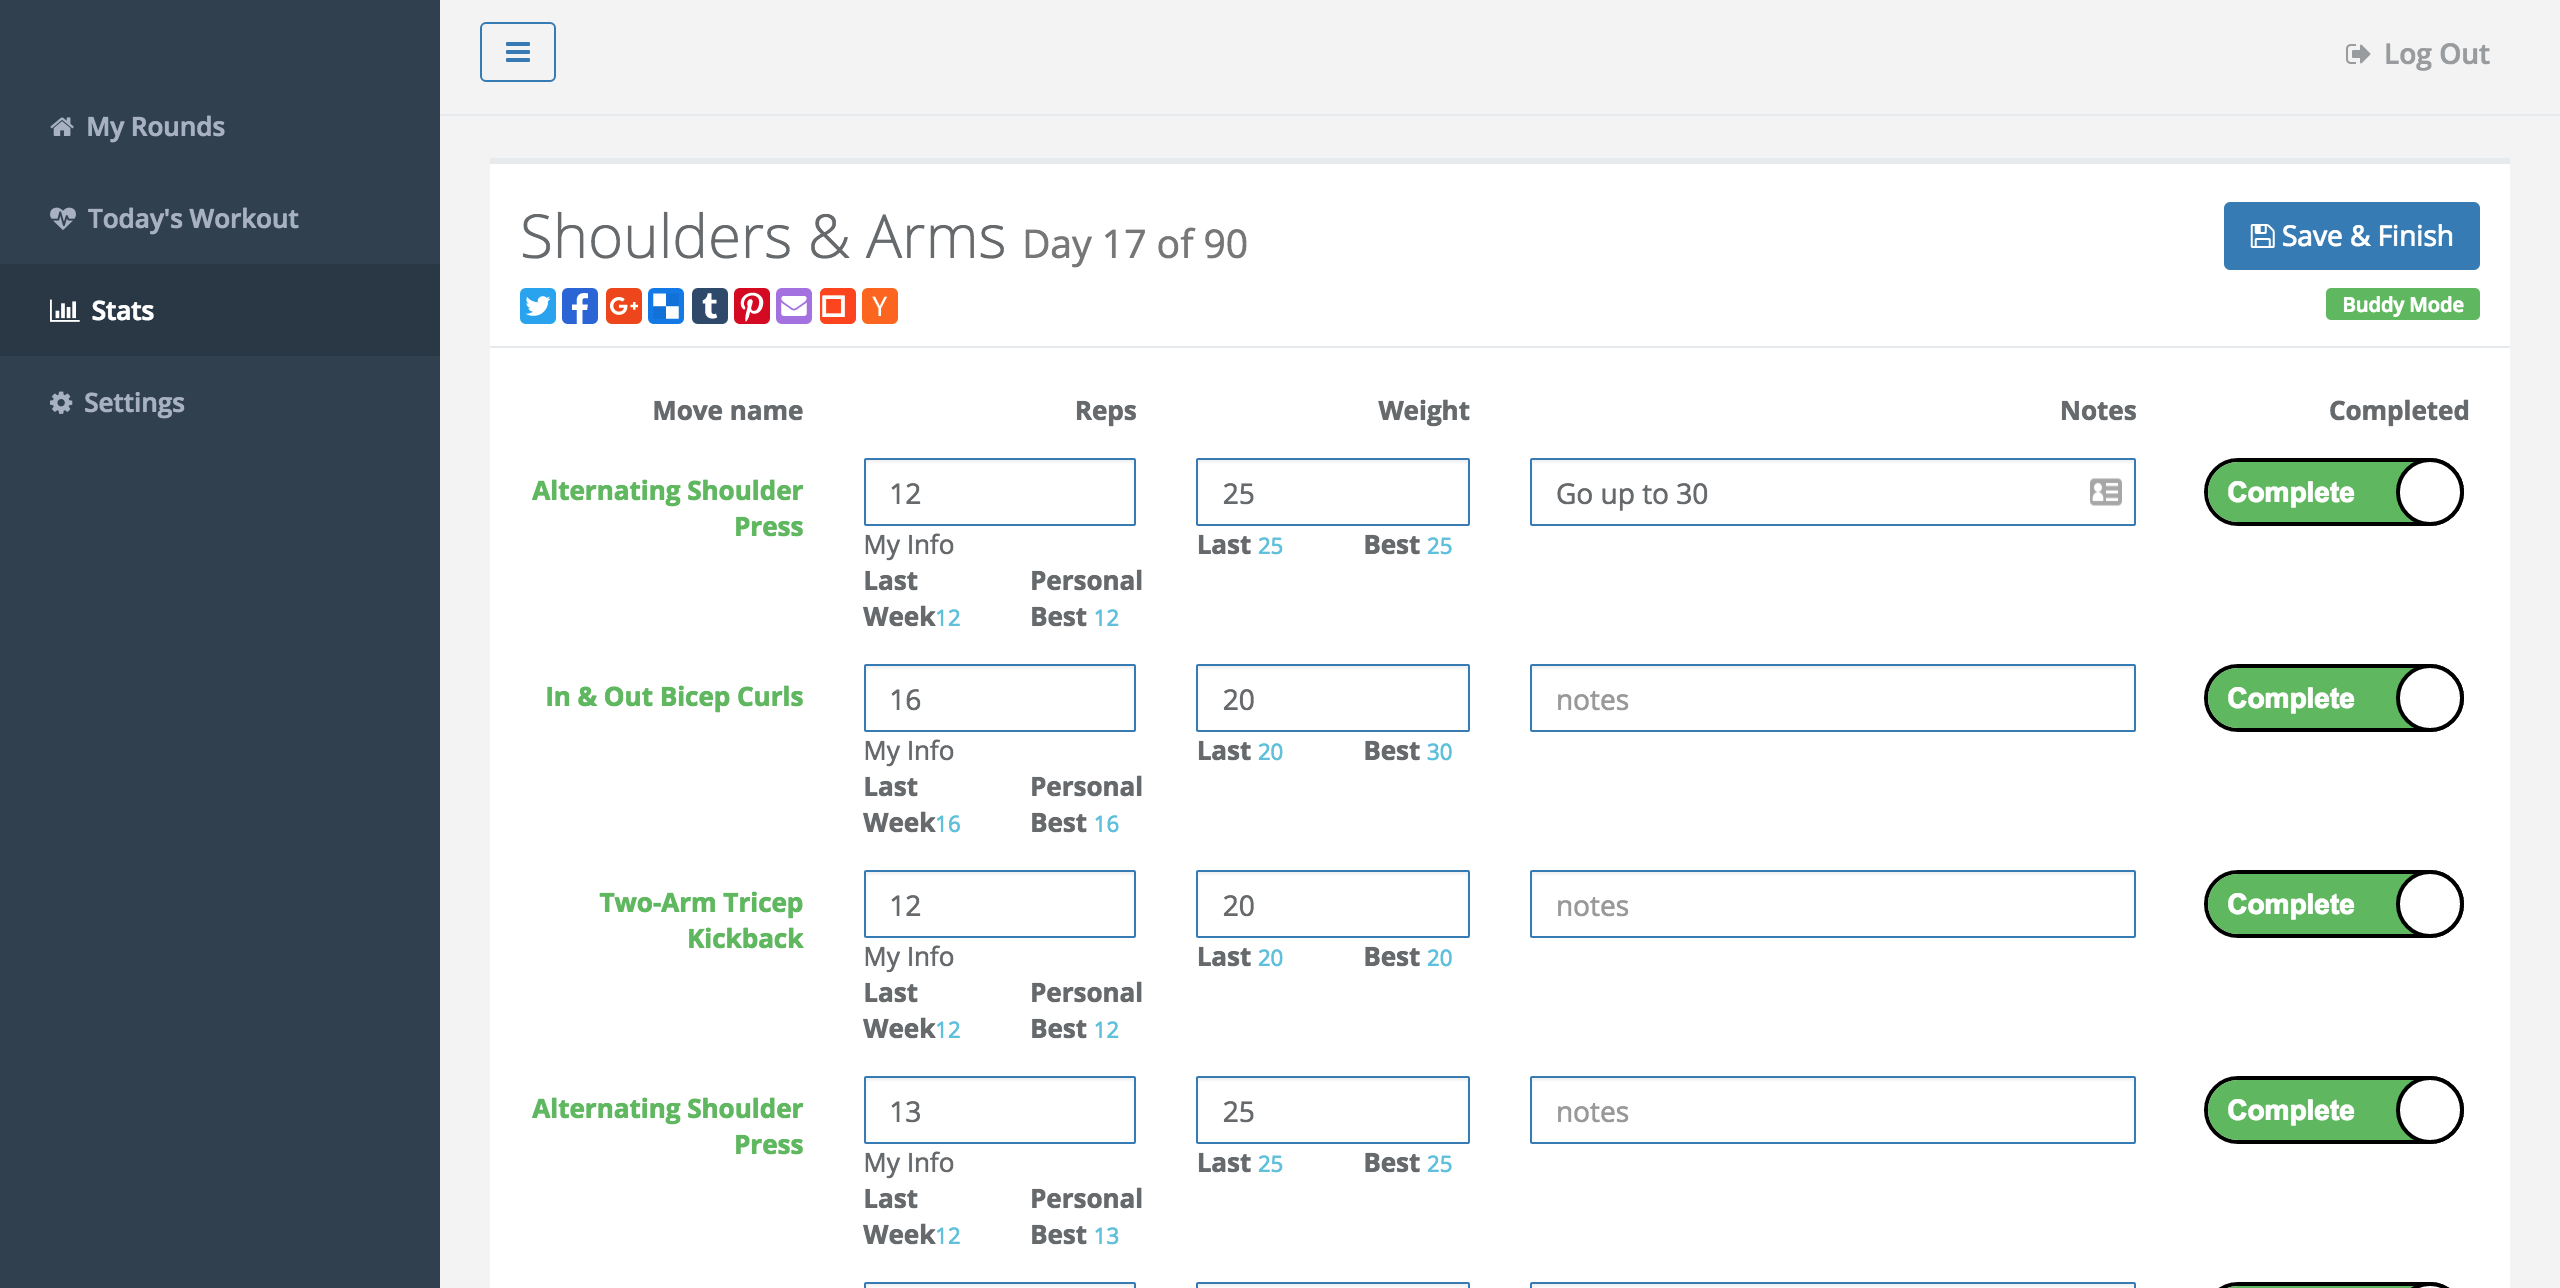This screenshot has height=1288, width=2560.
Task: Focus weight field for In & Out Bicep Curls
Action: pyautogui.click(x=1333, y=698)
